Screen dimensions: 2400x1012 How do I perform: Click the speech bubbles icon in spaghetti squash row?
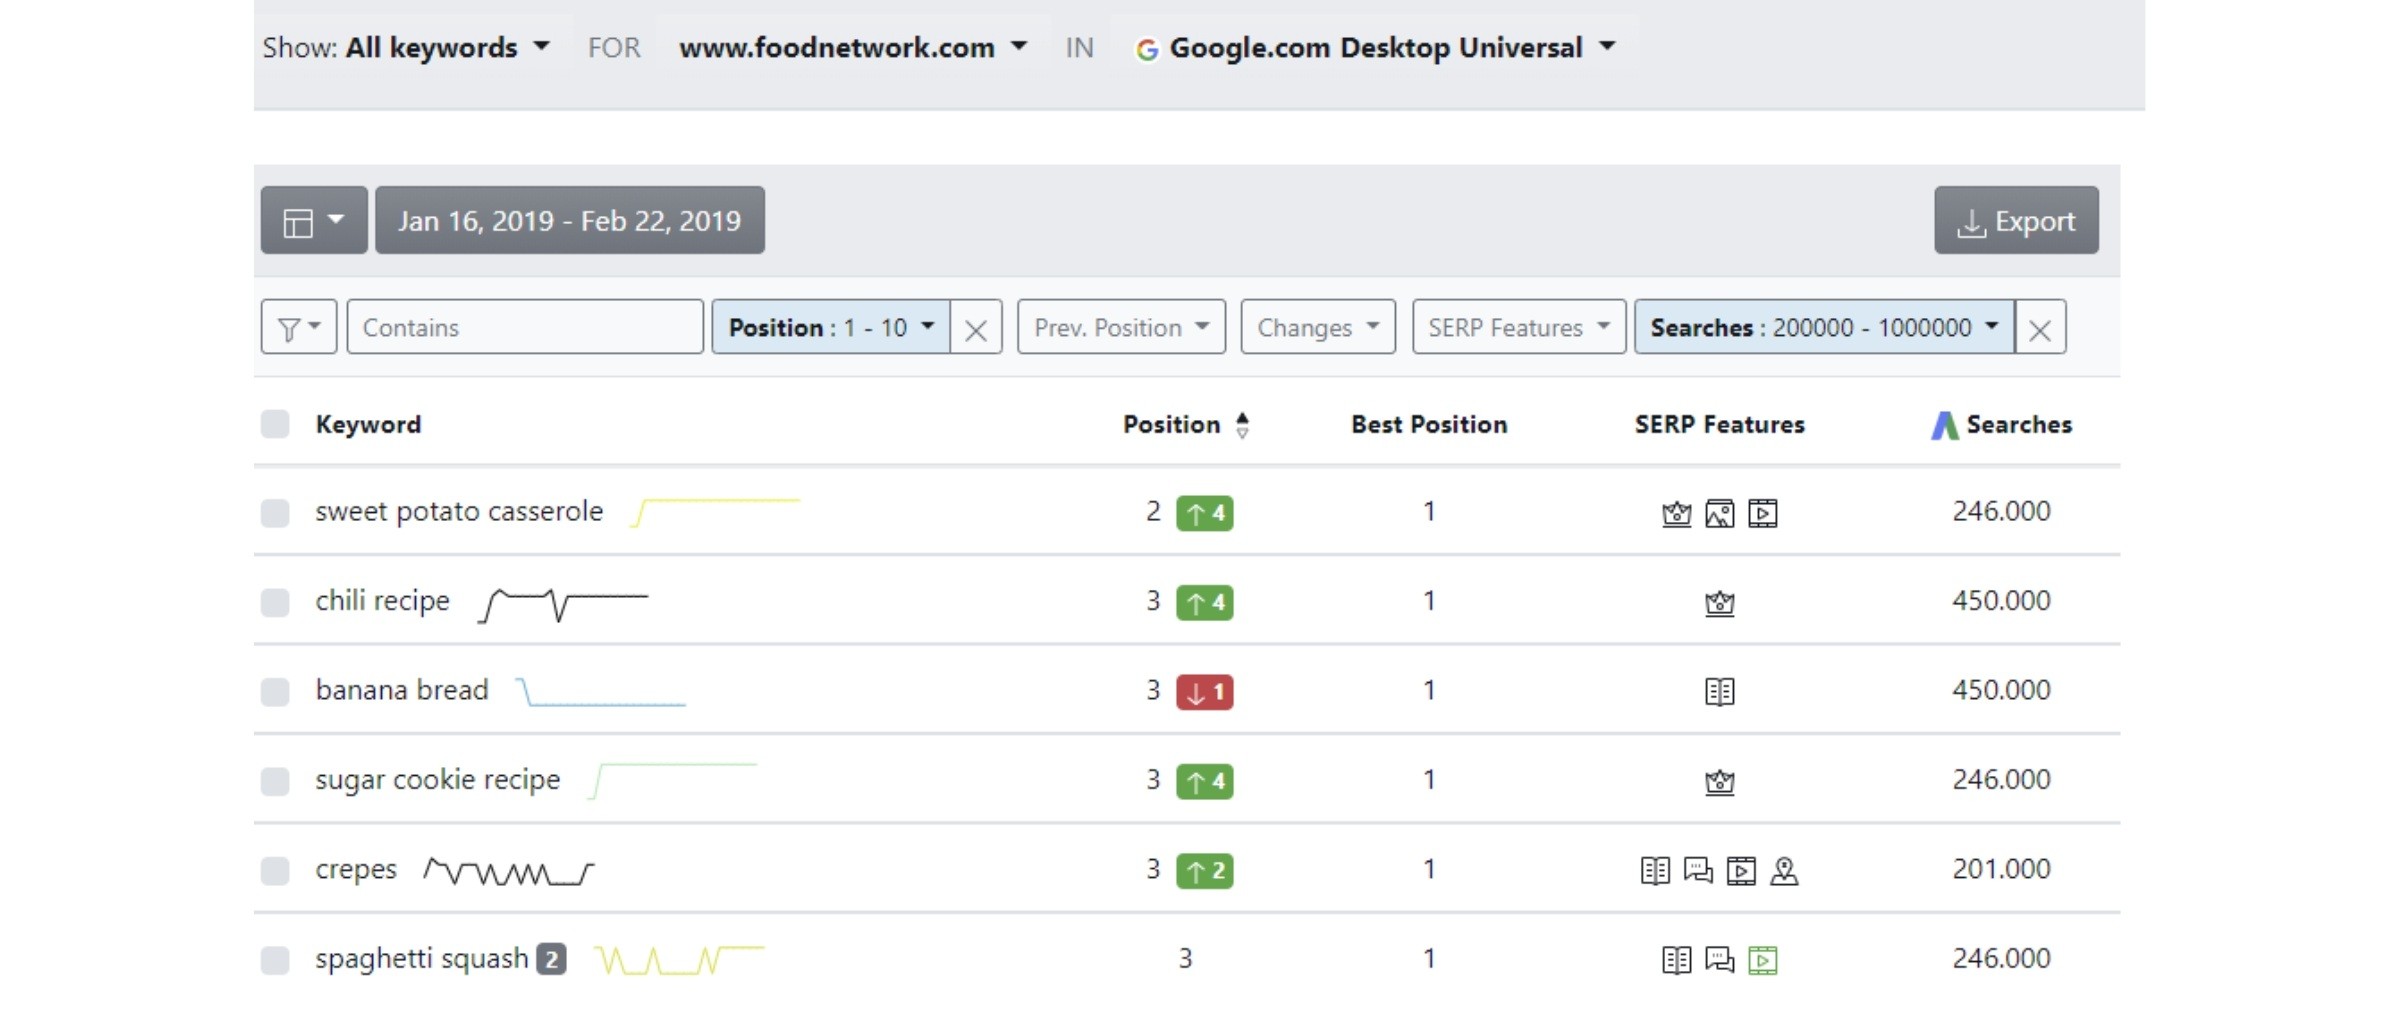[x=1719, y=960]
